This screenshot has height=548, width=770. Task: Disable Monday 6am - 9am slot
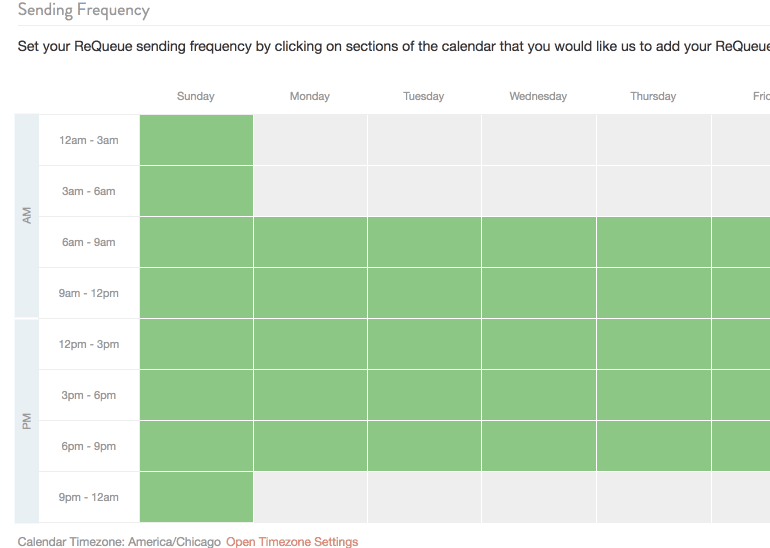tap(310, 242)
